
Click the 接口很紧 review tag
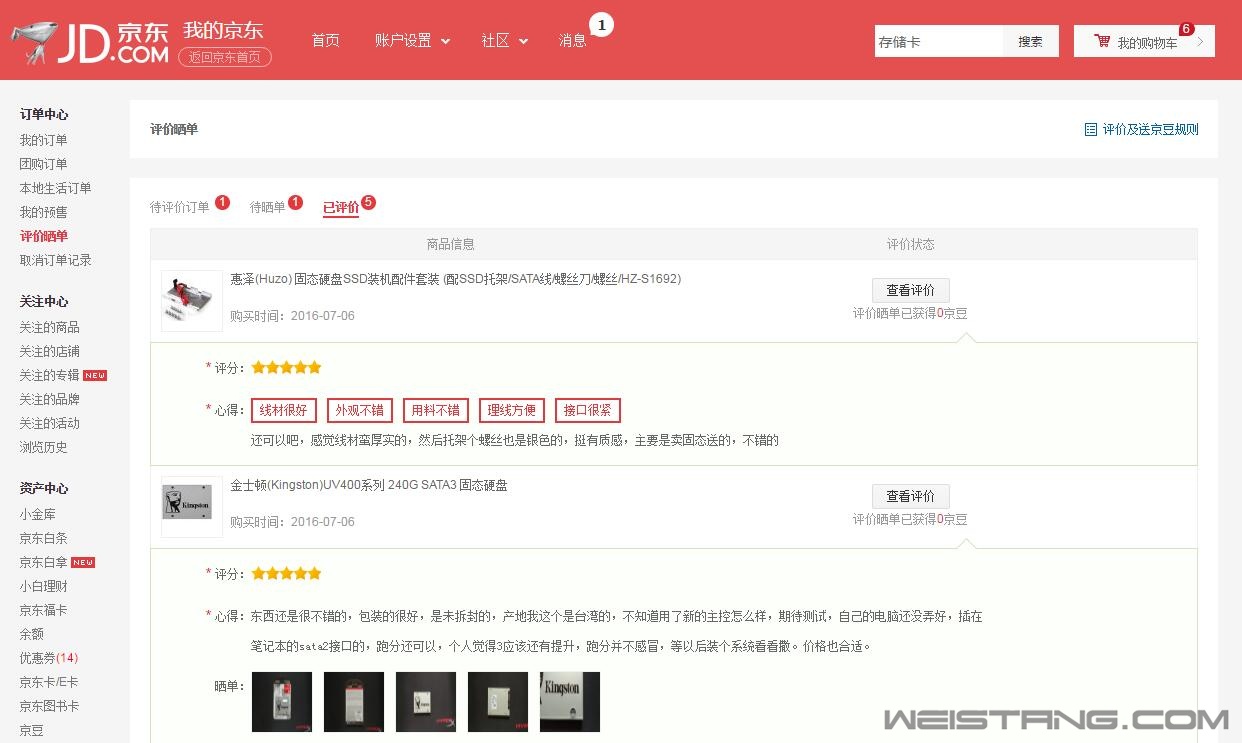(588, 410)
